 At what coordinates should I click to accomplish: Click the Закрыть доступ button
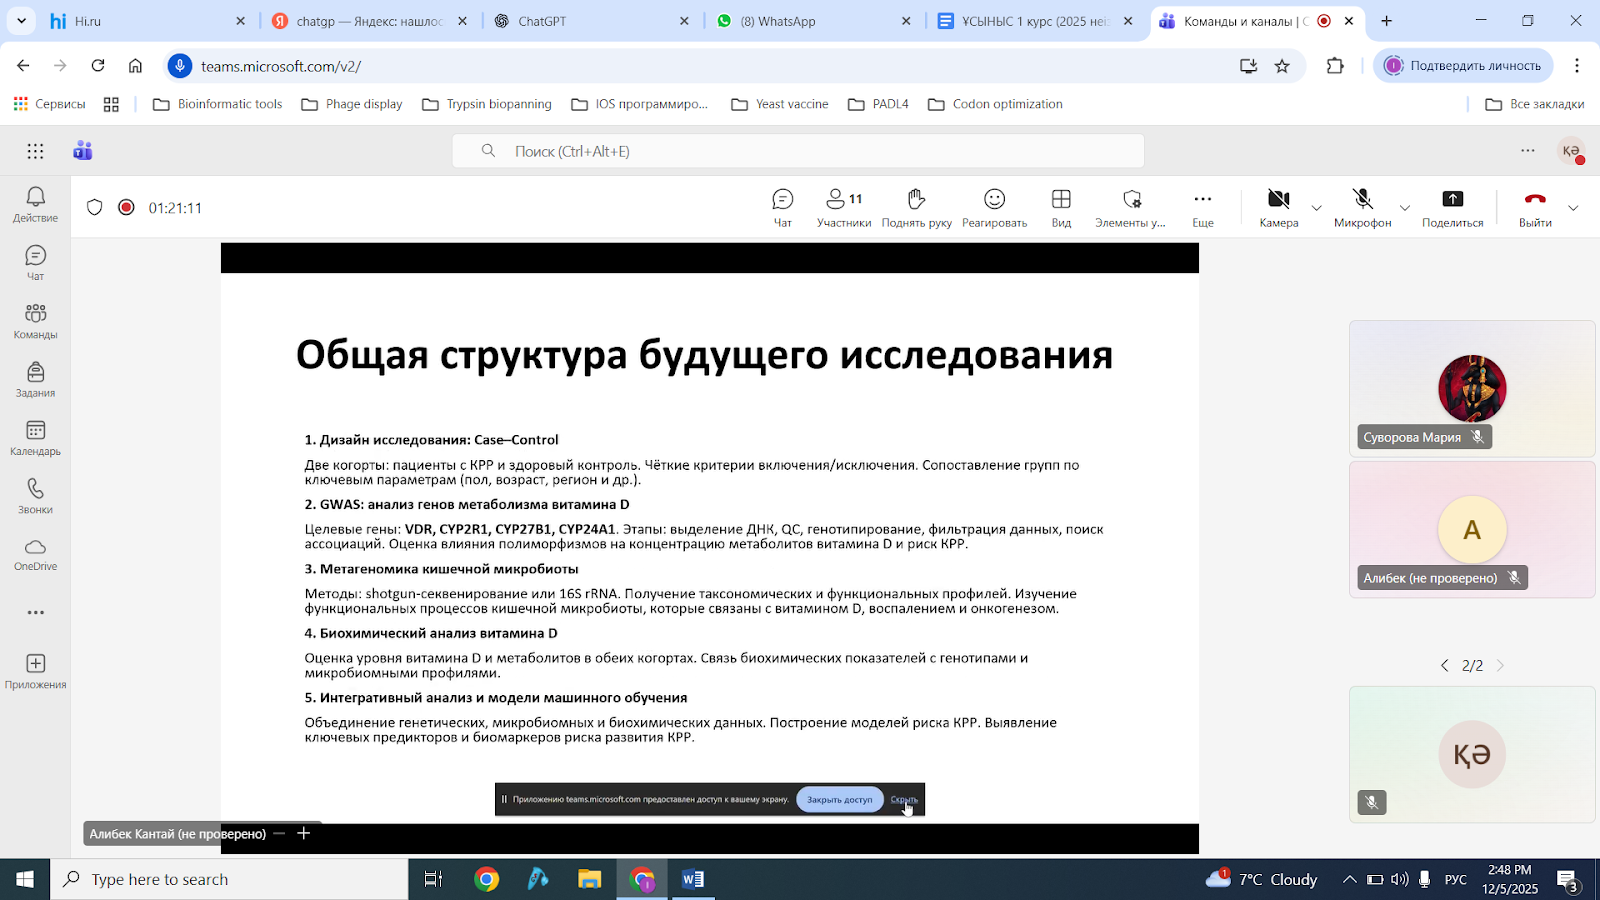point(839,800)
